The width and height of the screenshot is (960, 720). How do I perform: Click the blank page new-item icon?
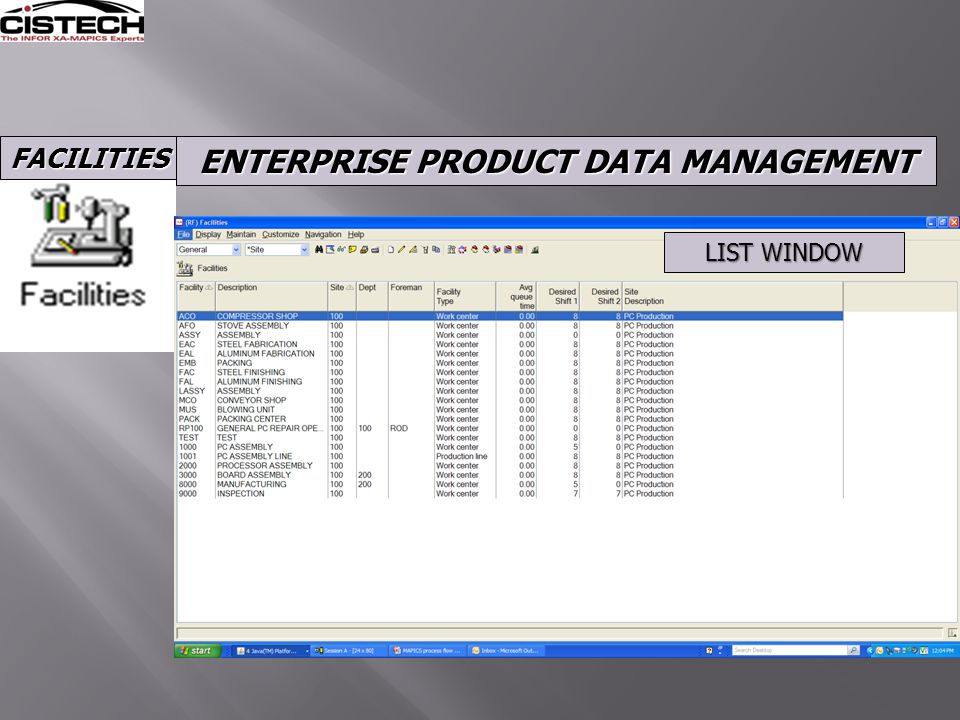pos(391,249)
